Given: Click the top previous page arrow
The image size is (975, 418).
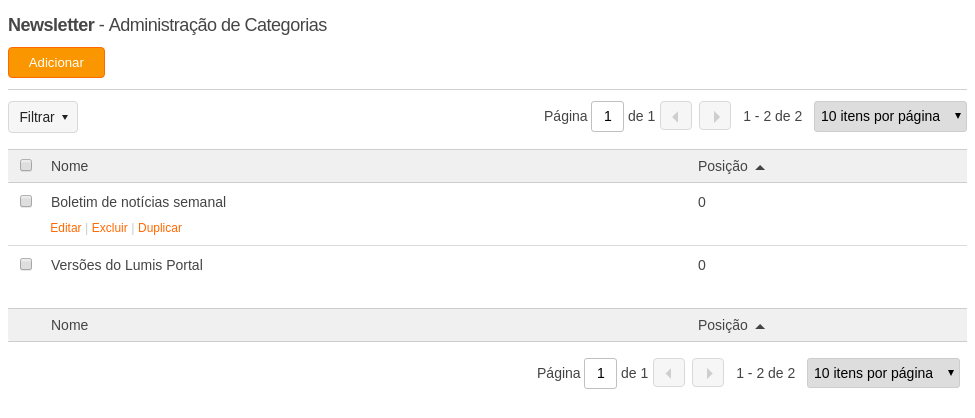Looking at the screenshot, I should tap(676, 116).
